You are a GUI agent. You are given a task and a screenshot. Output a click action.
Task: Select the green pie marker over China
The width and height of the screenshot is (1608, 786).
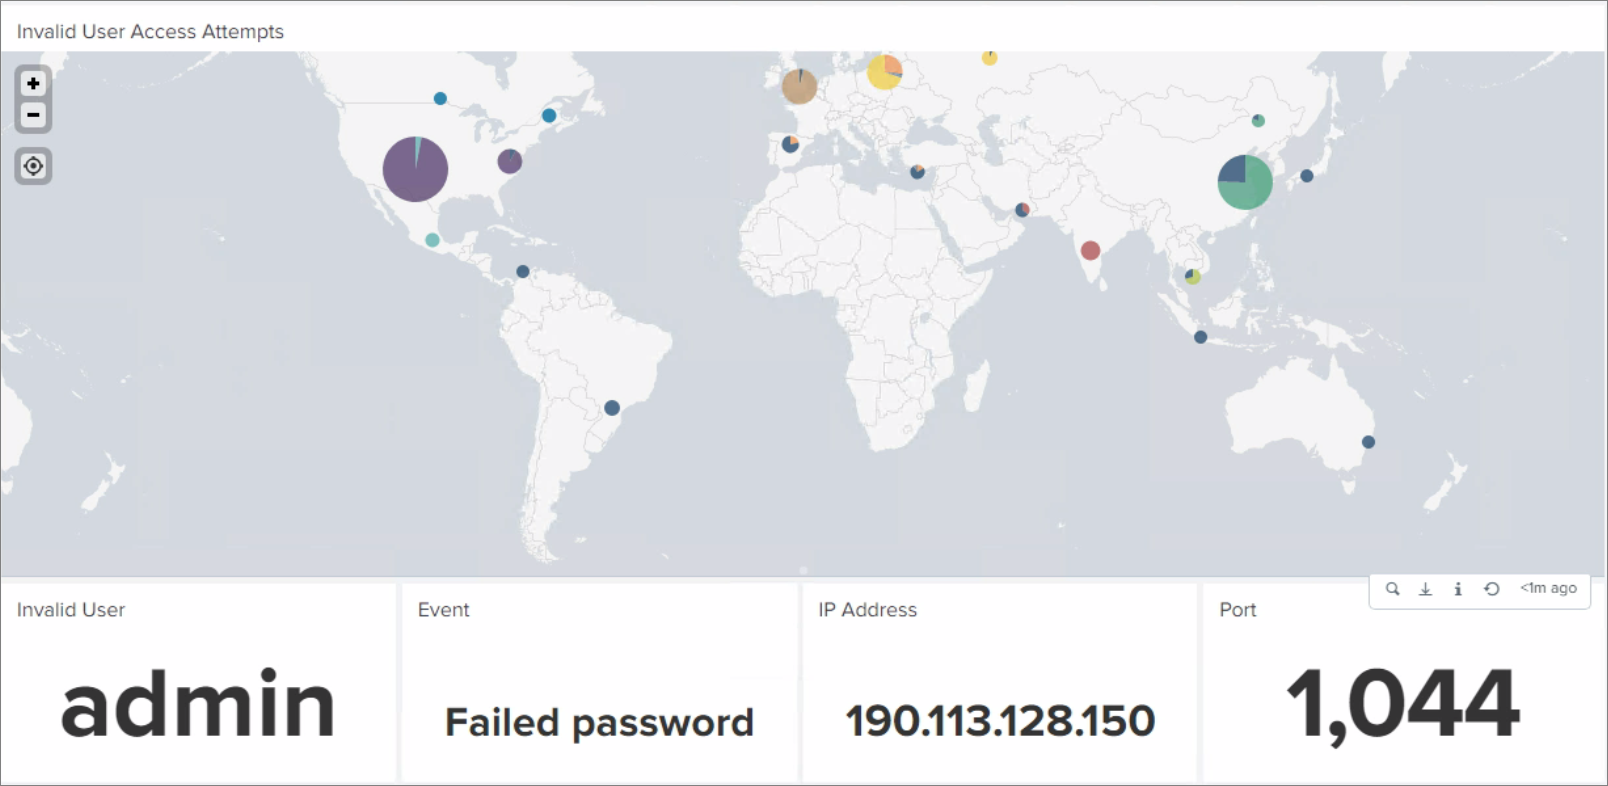(x=1245, y=182)
